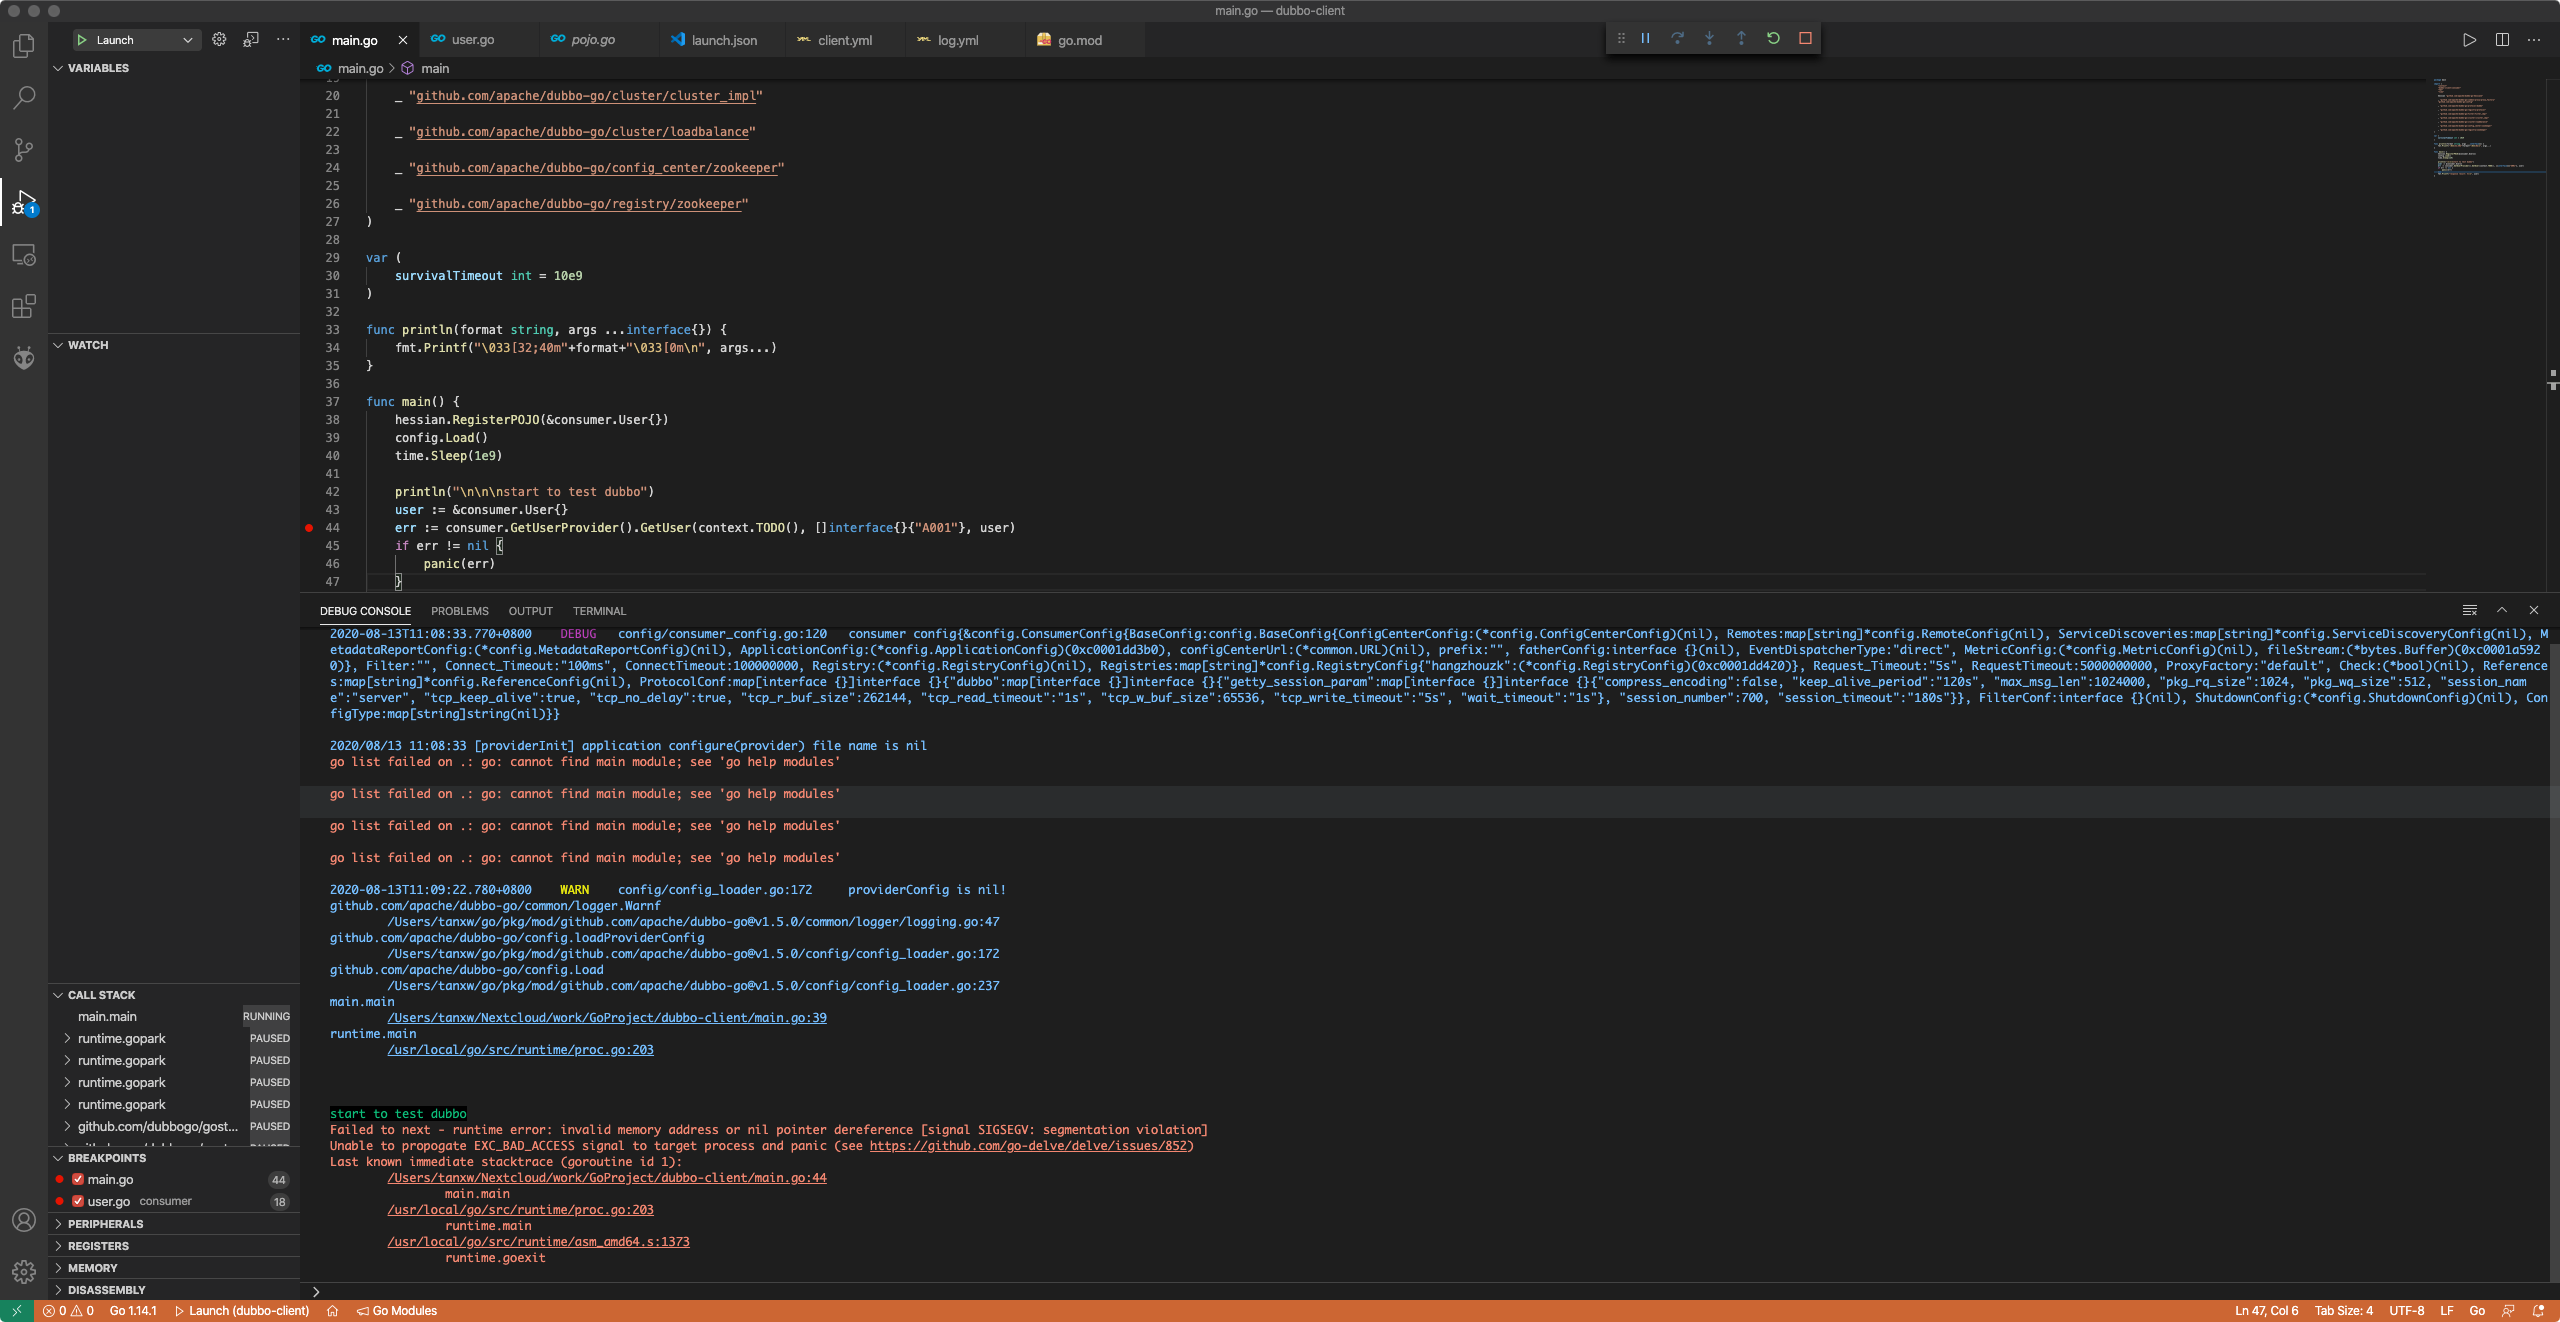The height and width of the screenshot is (1322, 2560).
Task: Click the main.go:39 stack trace link
Action: 607,1018
